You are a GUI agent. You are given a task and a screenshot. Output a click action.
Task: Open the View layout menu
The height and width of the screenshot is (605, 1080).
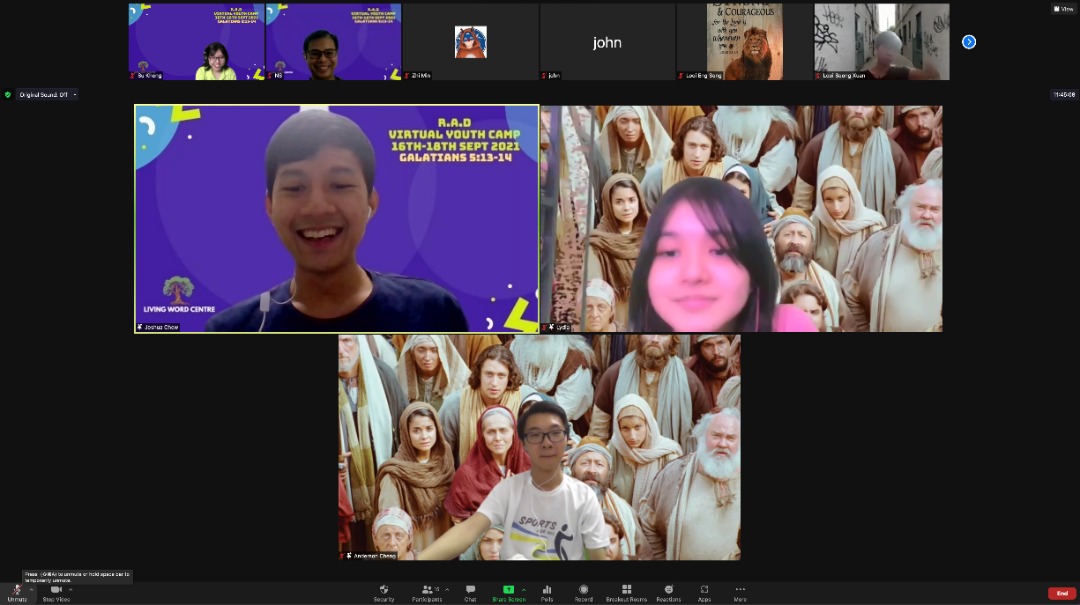pos(1062,8)
